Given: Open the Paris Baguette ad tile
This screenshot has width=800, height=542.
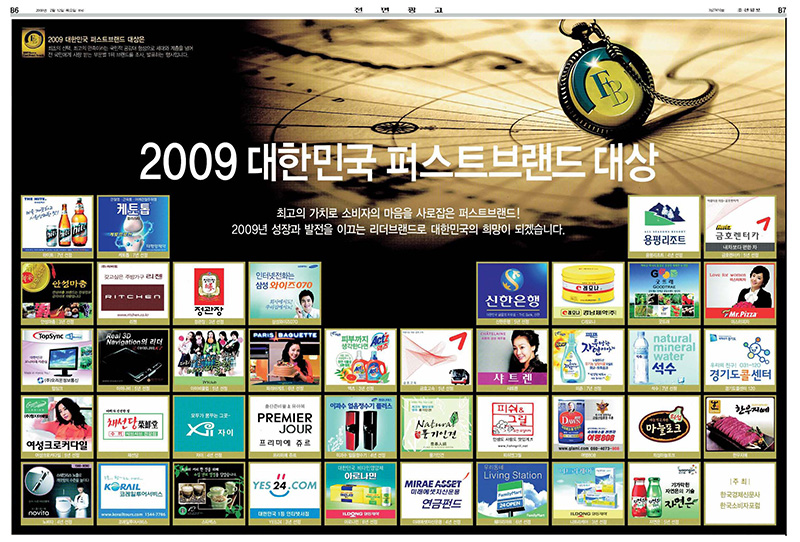Looking at the screenshot, I should tap(286, 355).
